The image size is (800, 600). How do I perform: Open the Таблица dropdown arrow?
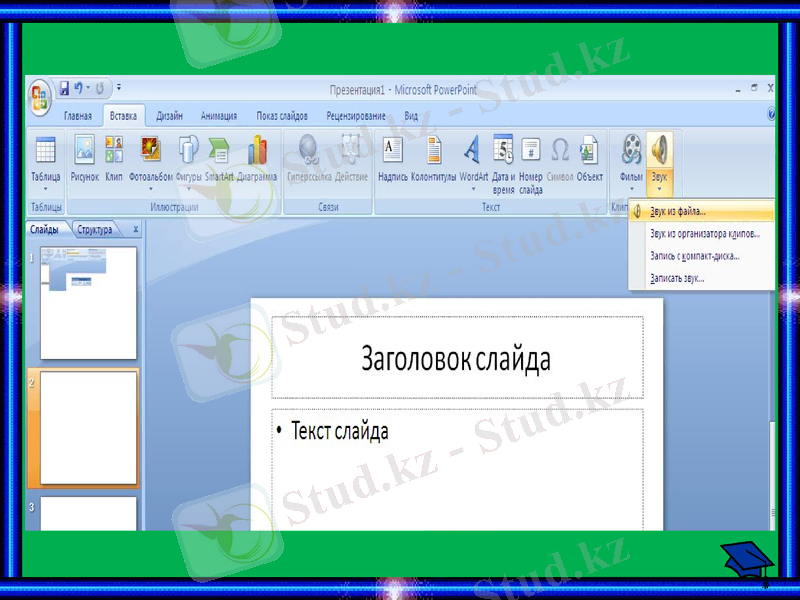(x=46, y=188)
